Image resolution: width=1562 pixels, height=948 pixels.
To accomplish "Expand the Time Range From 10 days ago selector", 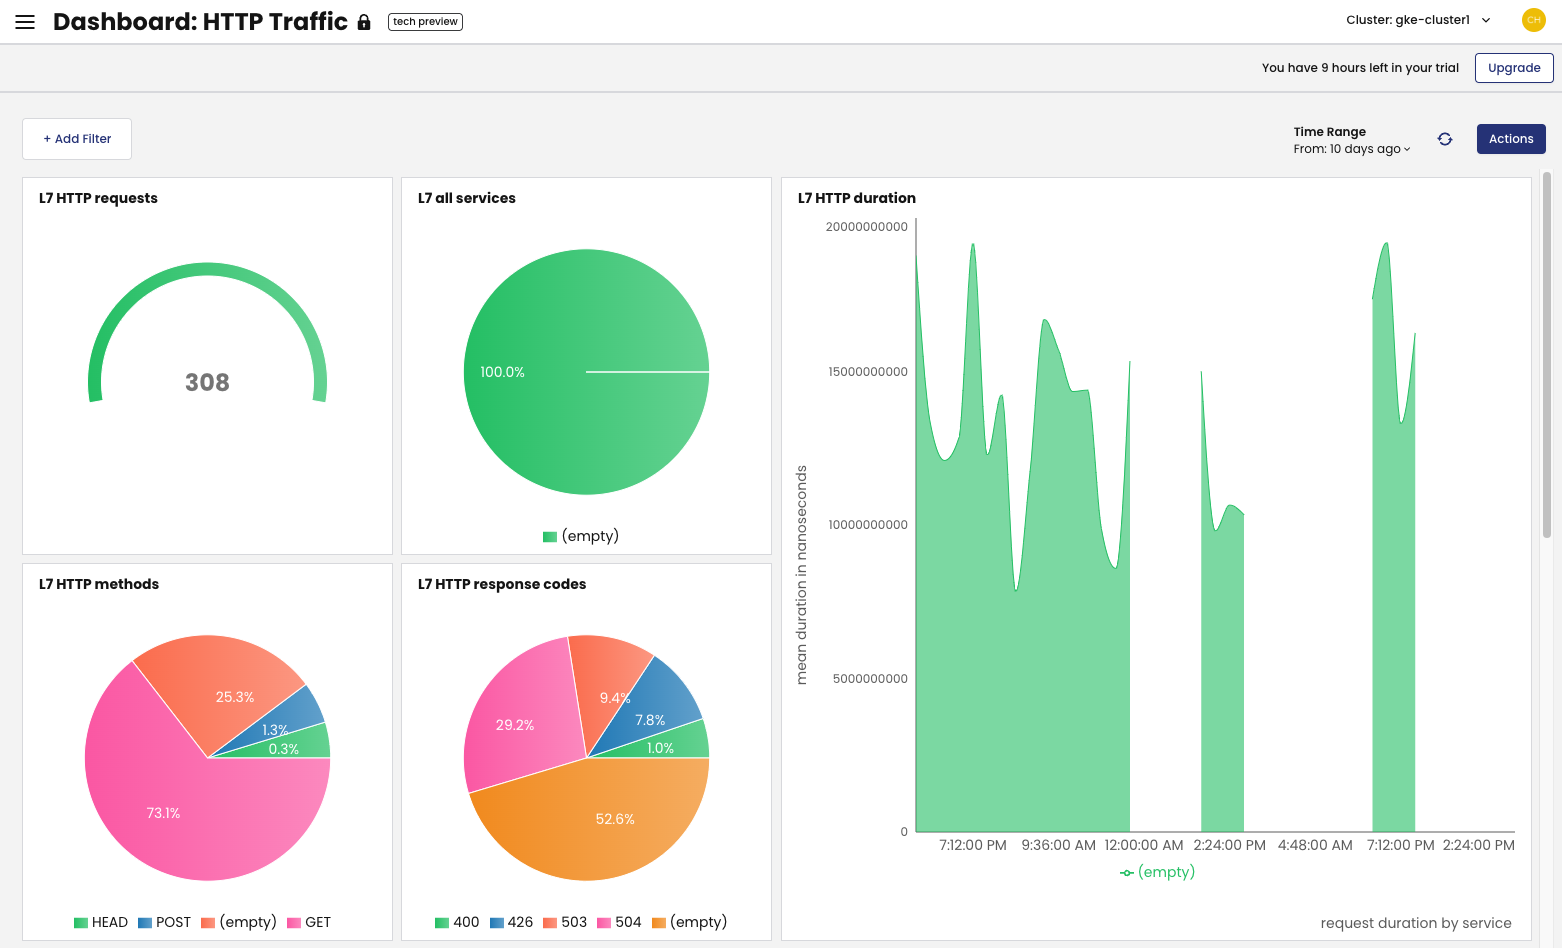I will pyautogui.click(x=1351, y=148).
